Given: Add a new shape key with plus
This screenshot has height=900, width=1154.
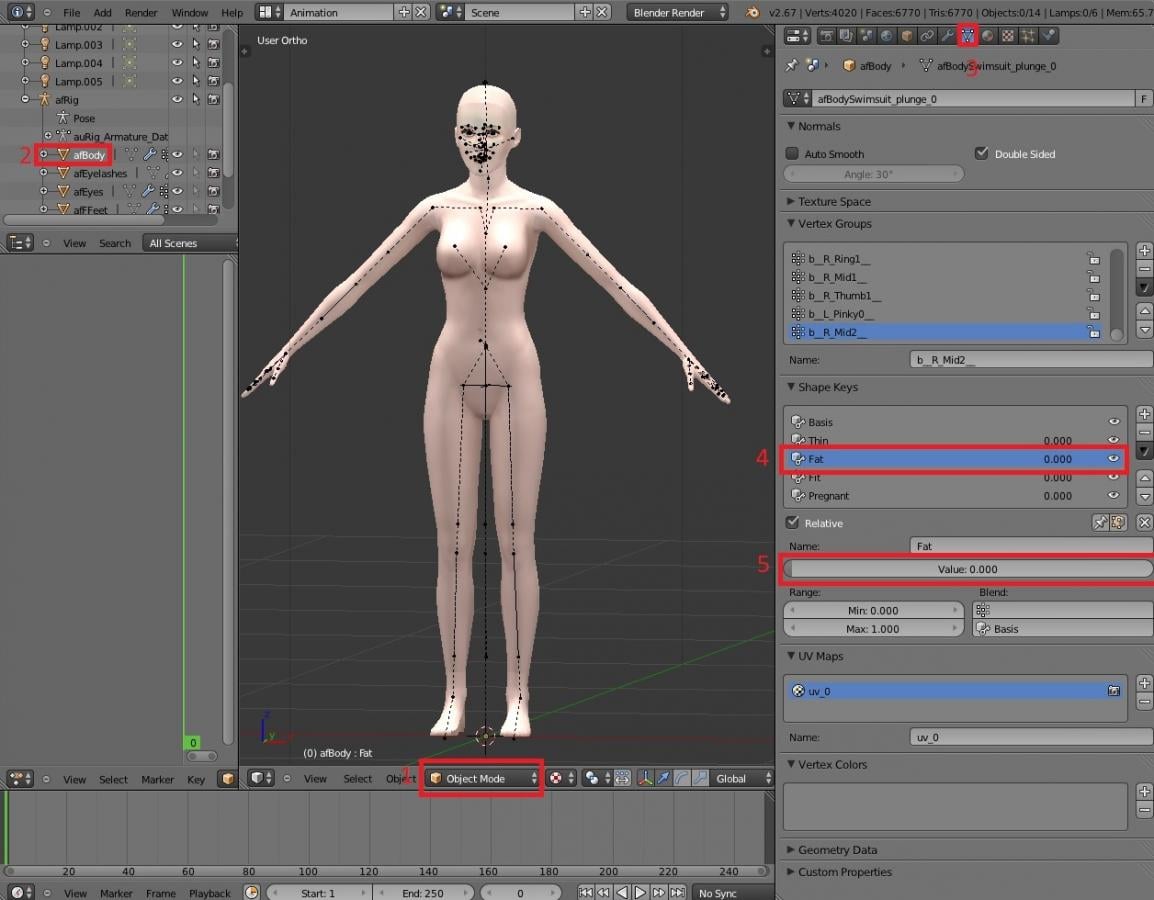Looking at the screenshot, I should [1144, 414].
